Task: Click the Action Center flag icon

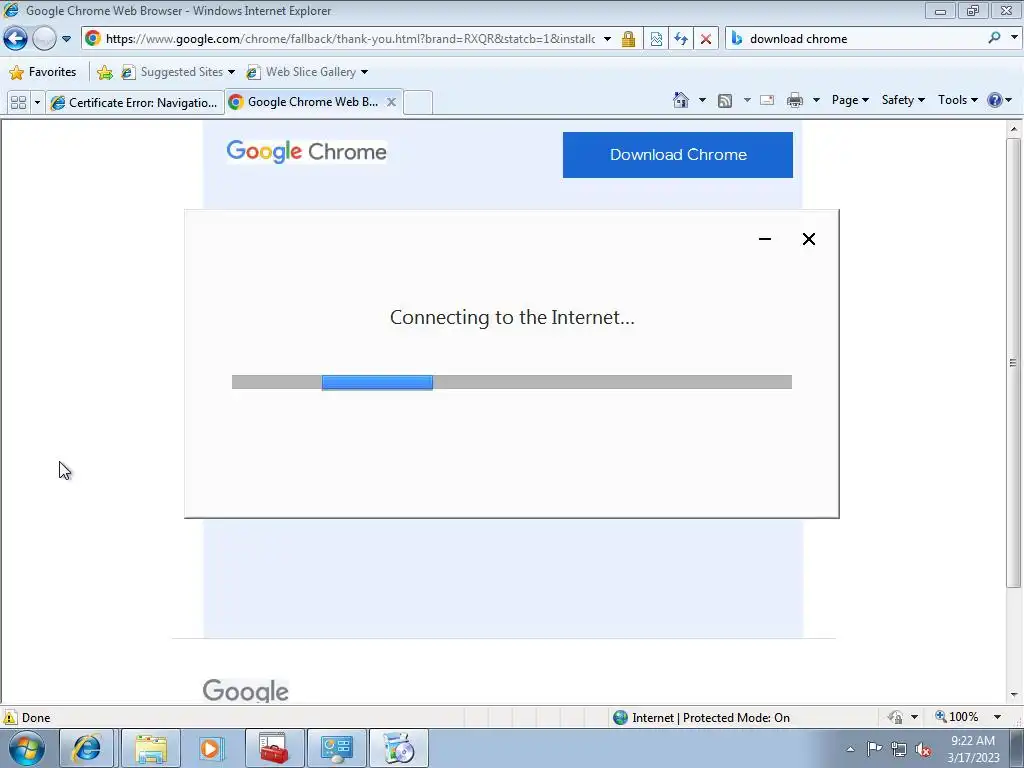Action: (874, 749)
